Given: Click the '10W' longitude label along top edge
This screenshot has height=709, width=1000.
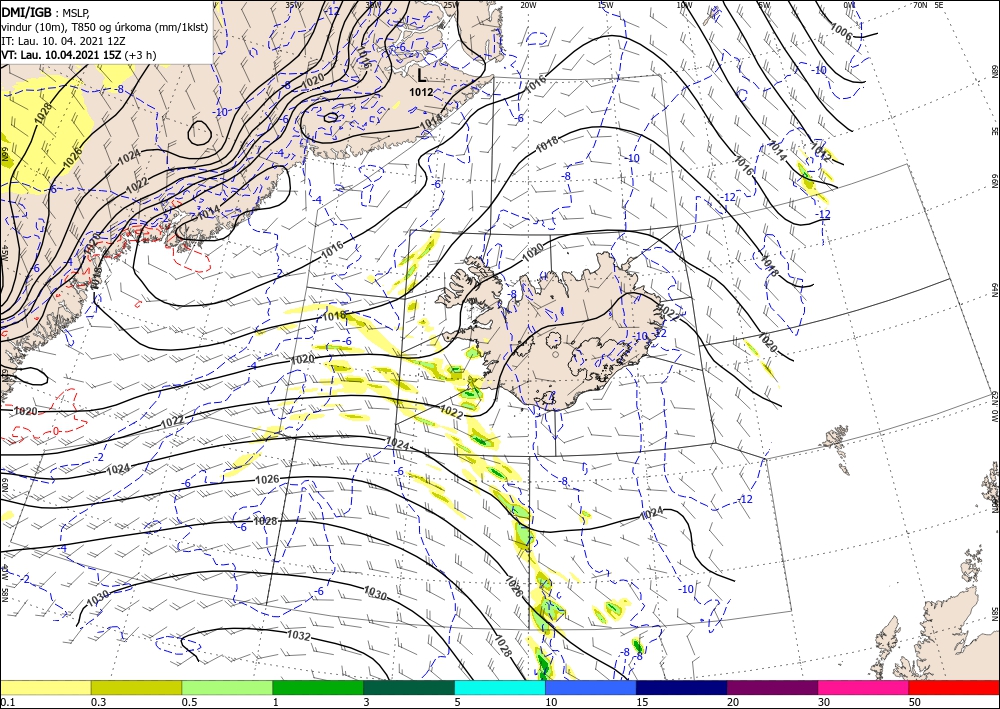Looking at the screenshot, I should click(684, 5).
